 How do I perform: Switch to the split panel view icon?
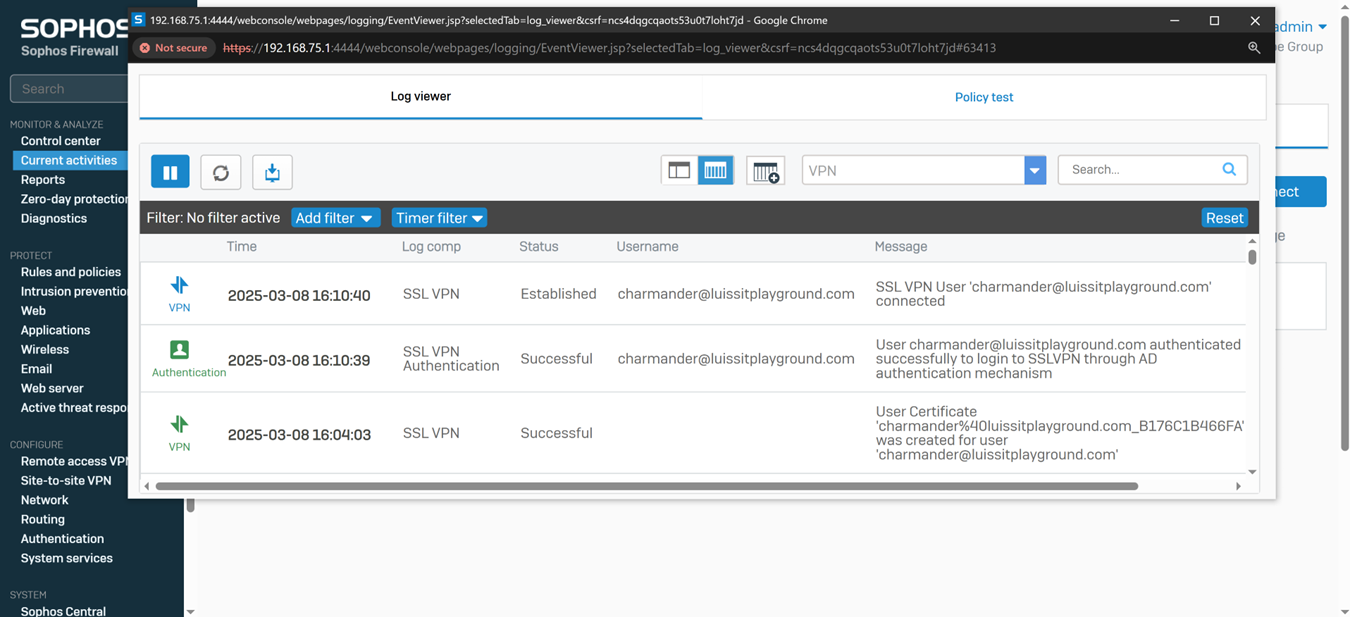[x=679, y=171]
